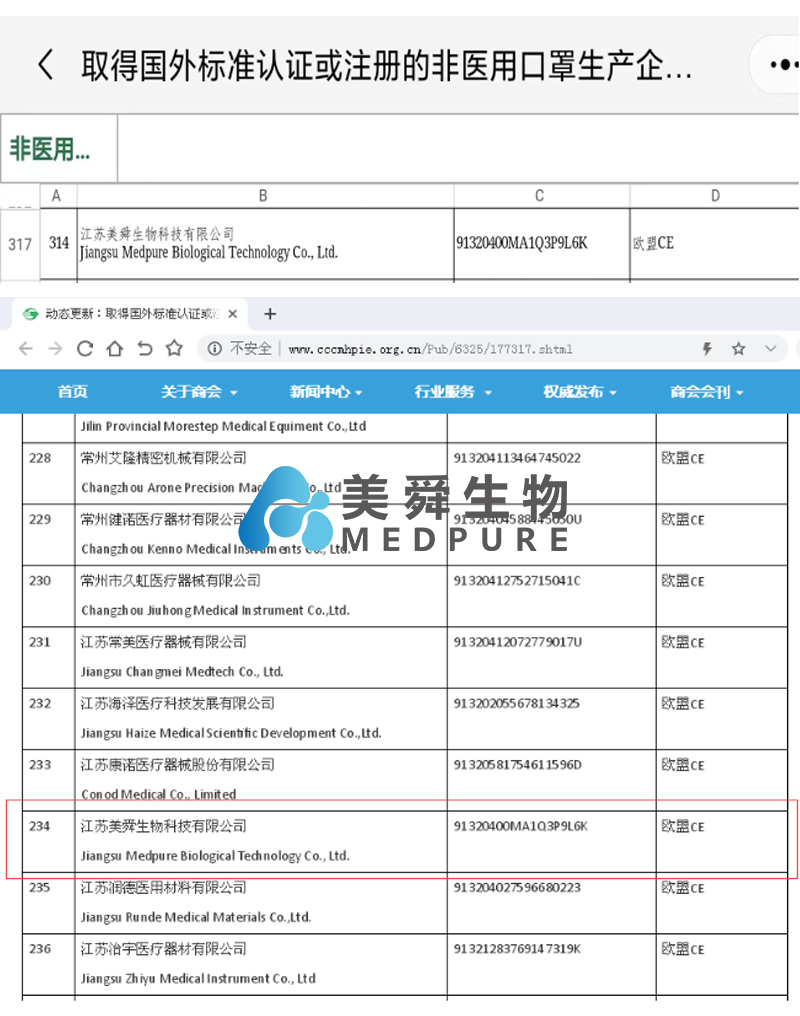Click the credit code 91320412752715041C
Screen dimensions: 800x1016
(517, 581)
